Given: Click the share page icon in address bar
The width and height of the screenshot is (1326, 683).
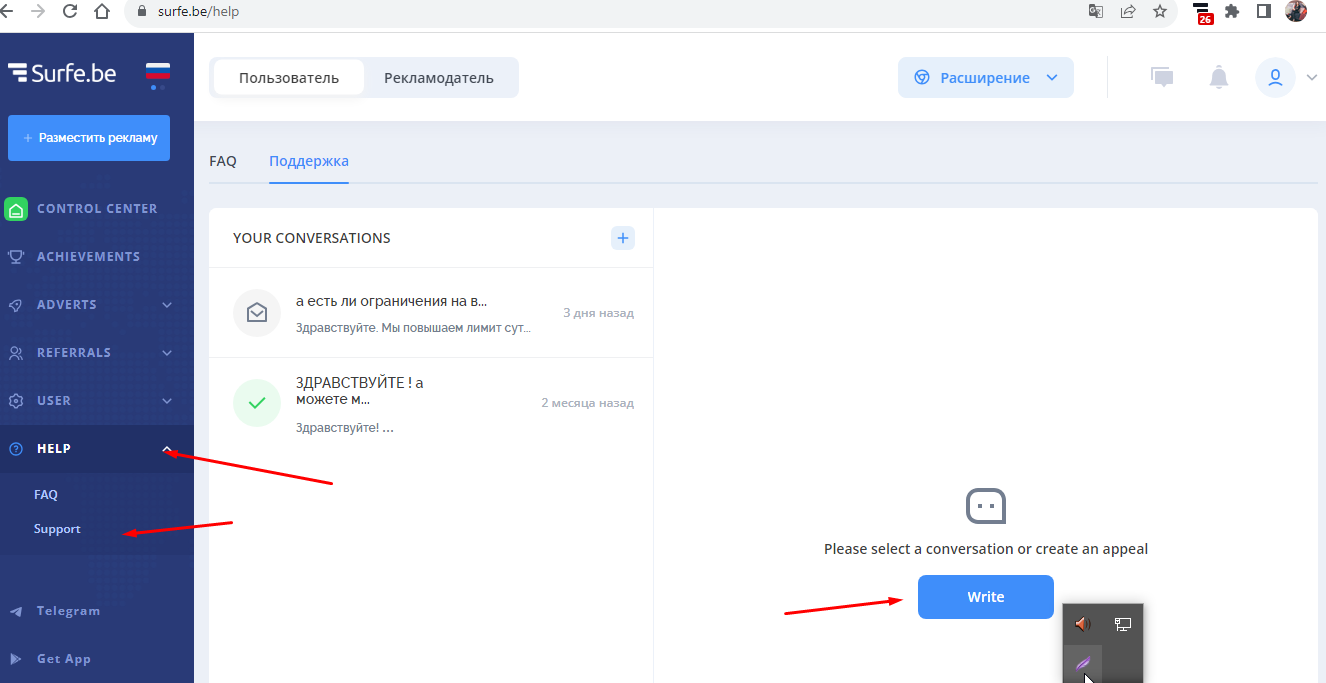Looking at the screenshot, I should click(x=1128, y=12).
